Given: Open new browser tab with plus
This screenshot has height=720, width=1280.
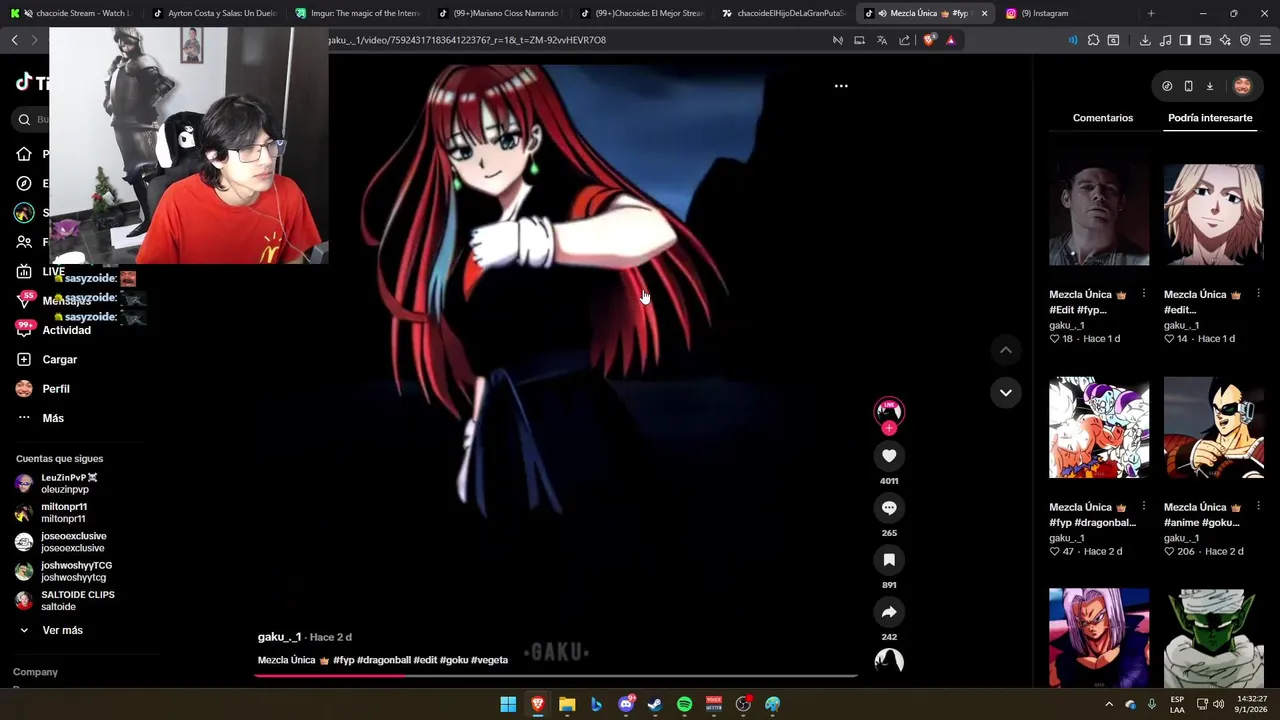Looking at the screenshot, I should [1151, 13].
